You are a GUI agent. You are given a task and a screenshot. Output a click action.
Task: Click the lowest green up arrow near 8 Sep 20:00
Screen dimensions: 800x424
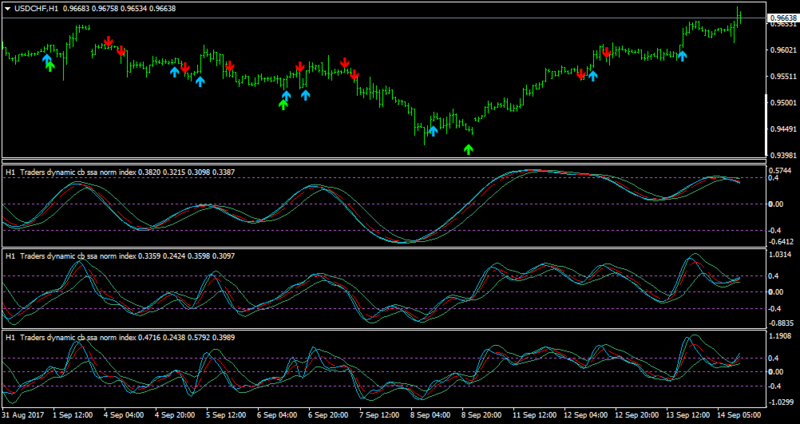[x=468, y=149]
